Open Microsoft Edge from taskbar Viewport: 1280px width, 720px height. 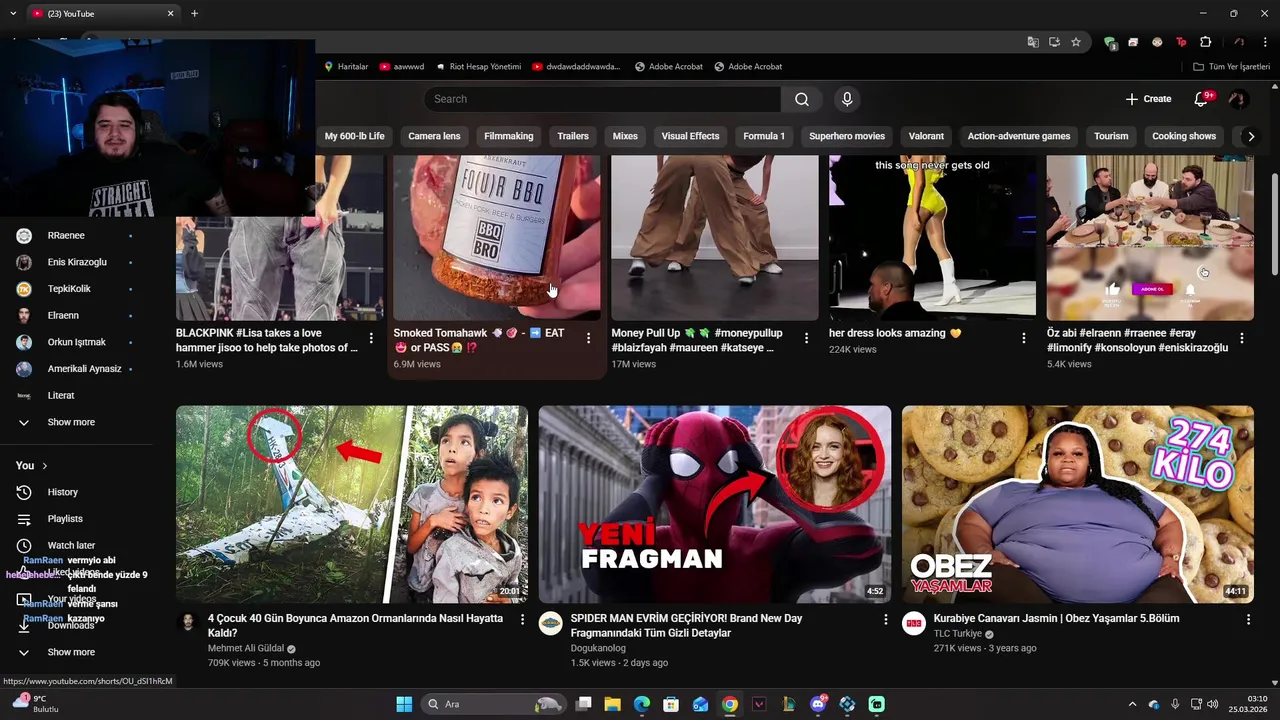click(642, 704)
